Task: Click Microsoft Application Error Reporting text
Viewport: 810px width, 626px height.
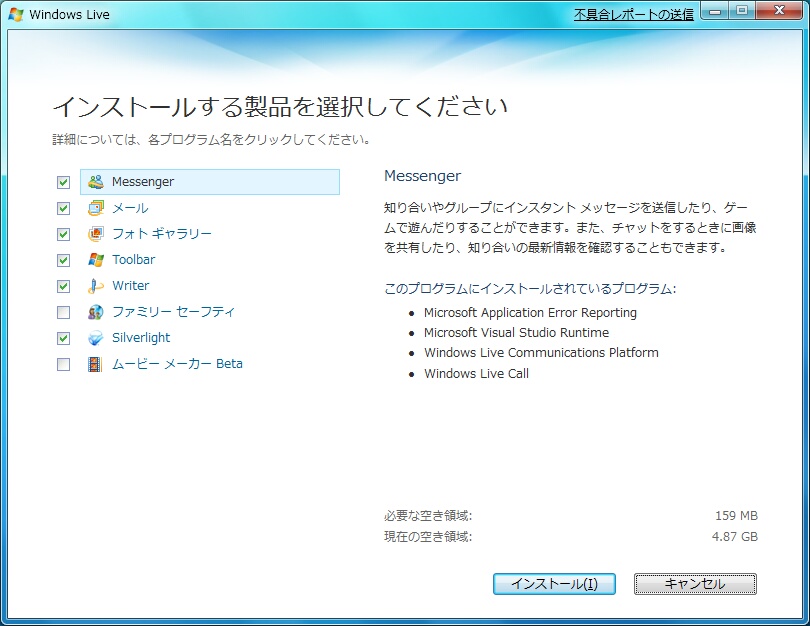Action: [531, 312]
